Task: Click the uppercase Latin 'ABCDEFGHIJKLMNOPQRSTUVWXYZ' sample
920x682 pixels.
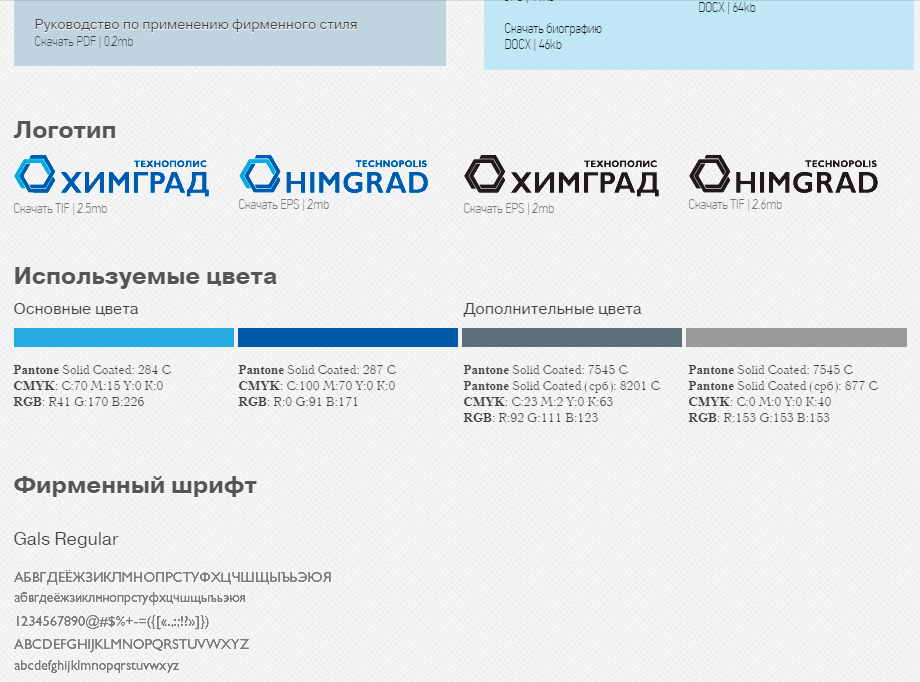Action: 131,644
